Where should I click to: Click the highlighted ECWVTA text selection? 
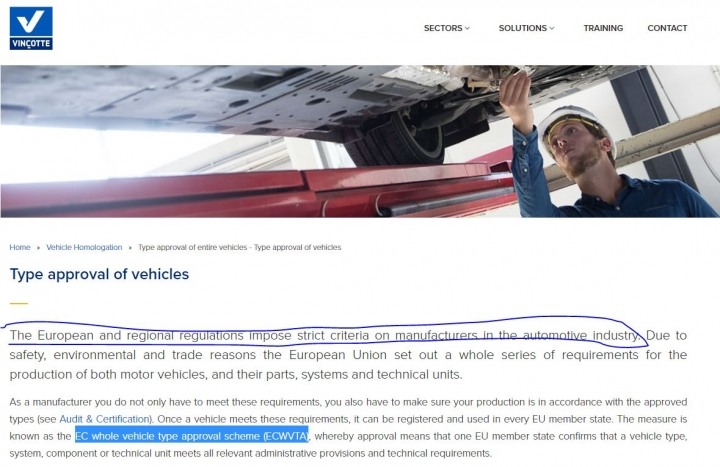pyautogui.click(x=191, y=436)
